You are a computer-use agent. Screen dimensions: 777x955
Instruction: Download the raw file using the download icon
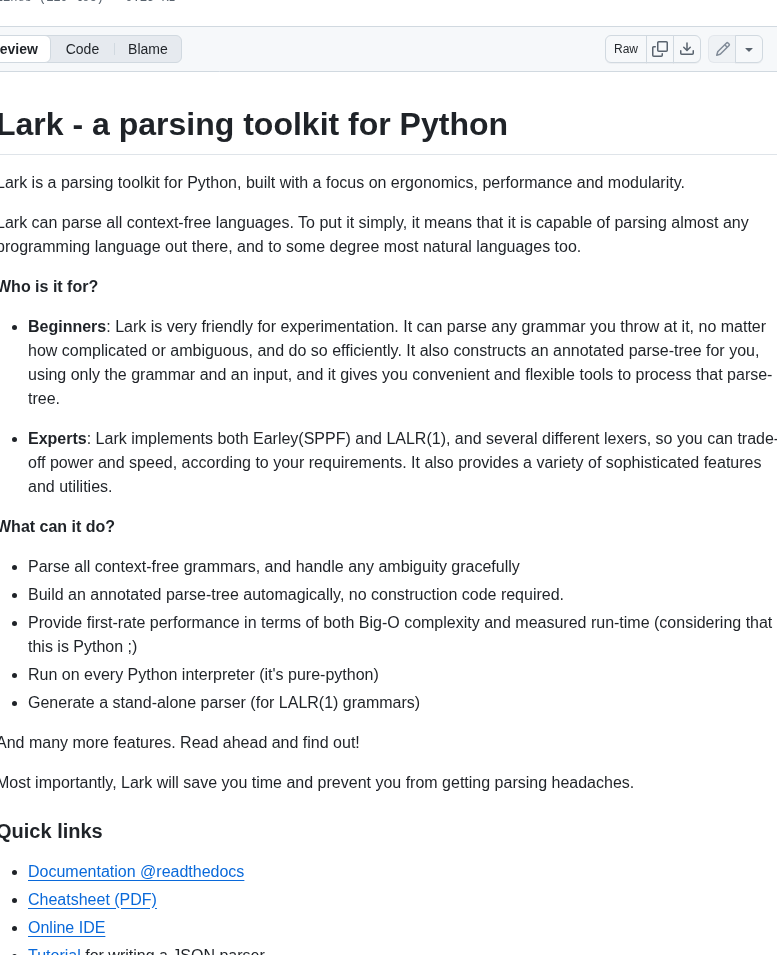pyautogui.click(x=686, y=48)
